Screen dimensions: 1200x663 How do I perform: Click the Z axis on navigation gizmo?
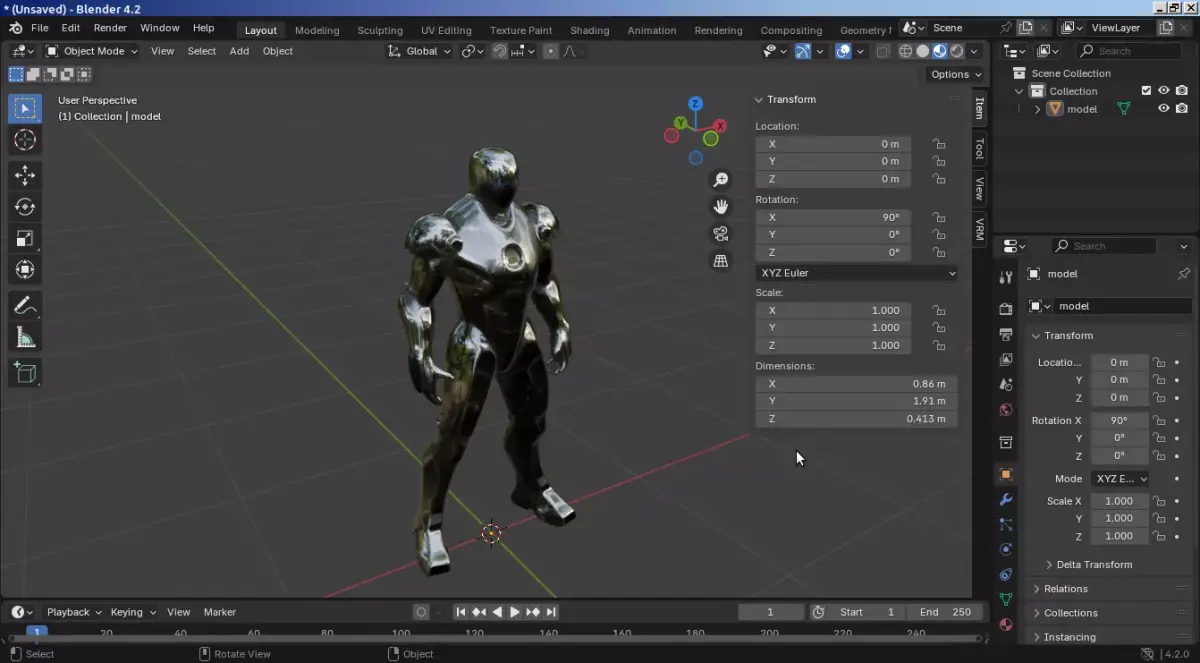point(695,103)
